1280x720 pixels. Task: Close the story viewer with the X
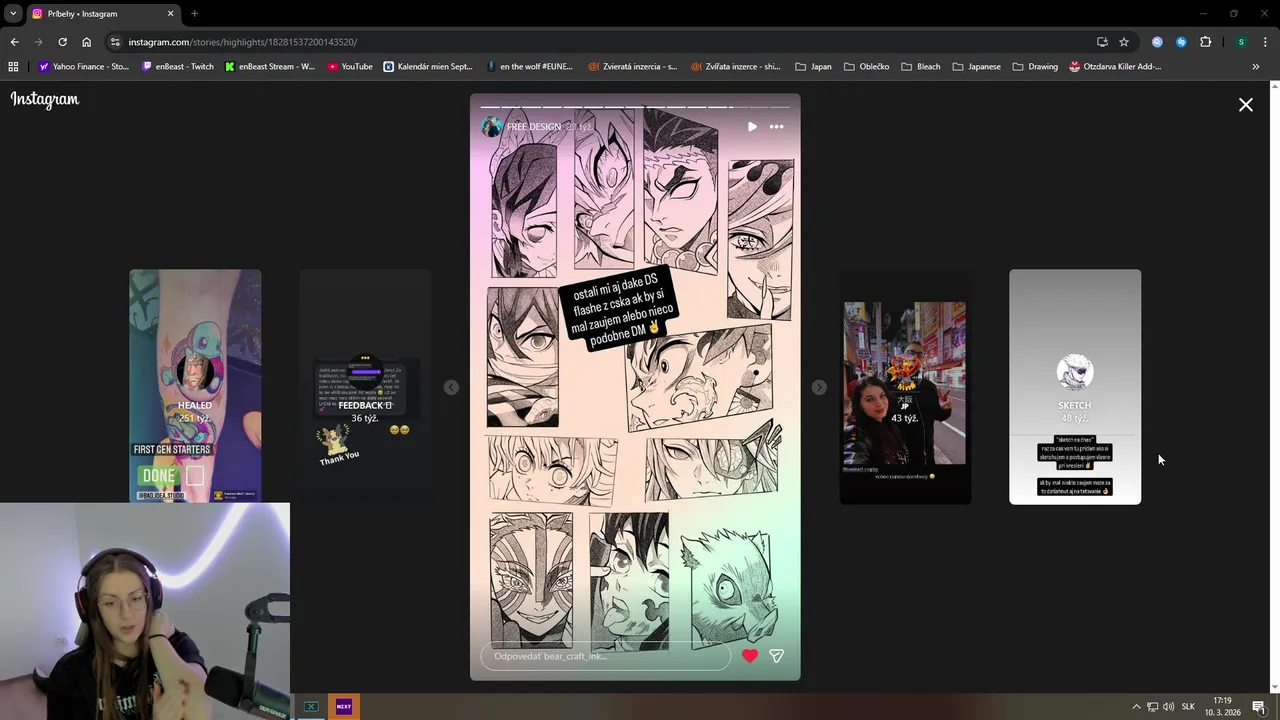1246,104
